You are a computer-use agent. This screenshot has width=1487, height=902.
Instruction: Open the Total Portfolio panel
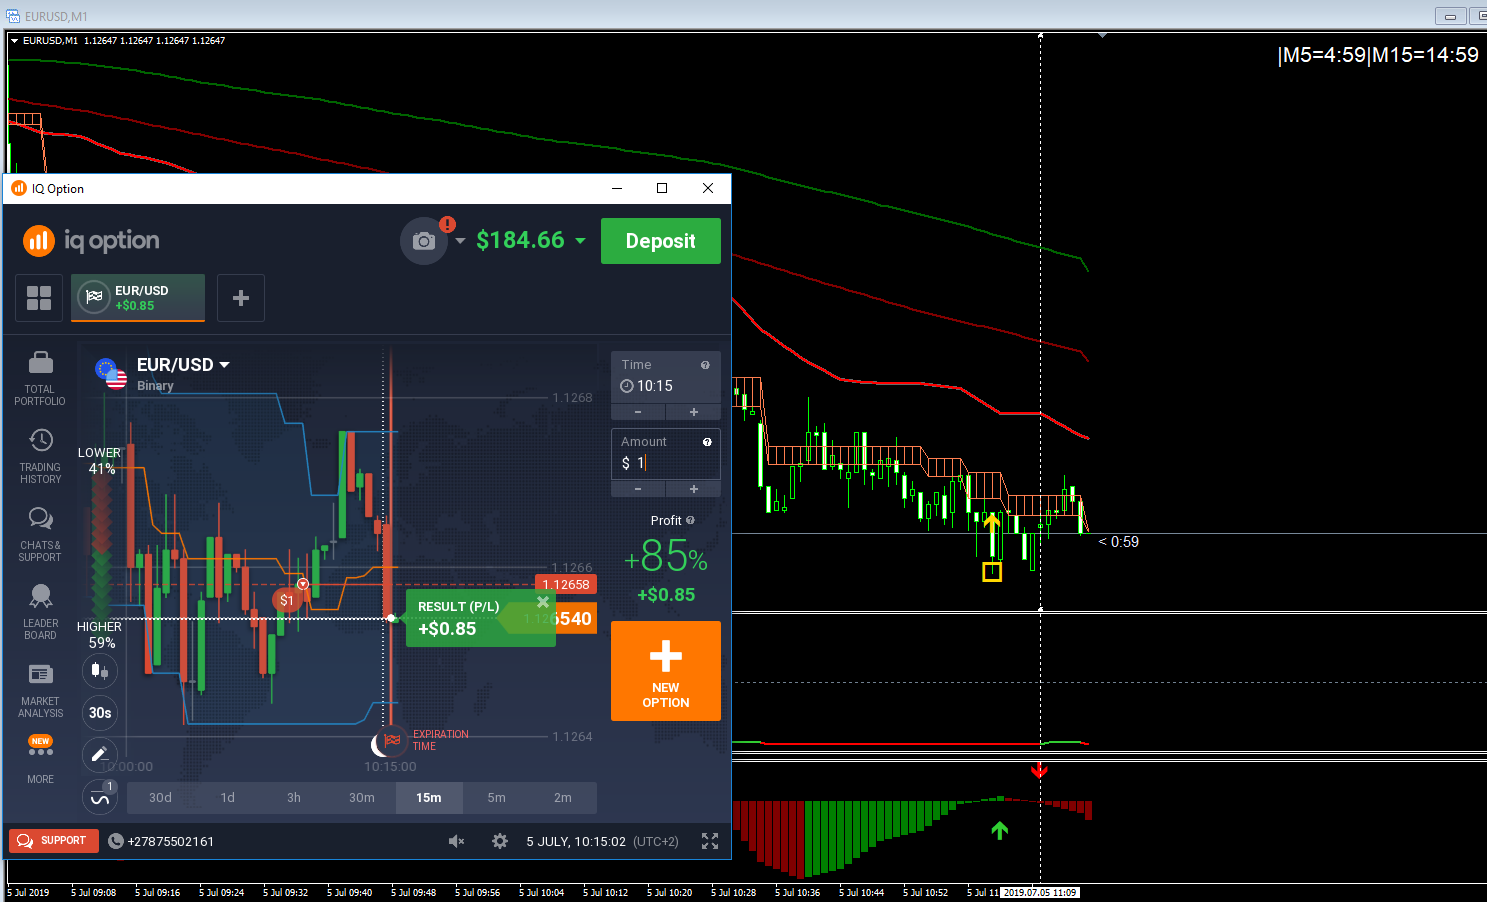(40, 378)
